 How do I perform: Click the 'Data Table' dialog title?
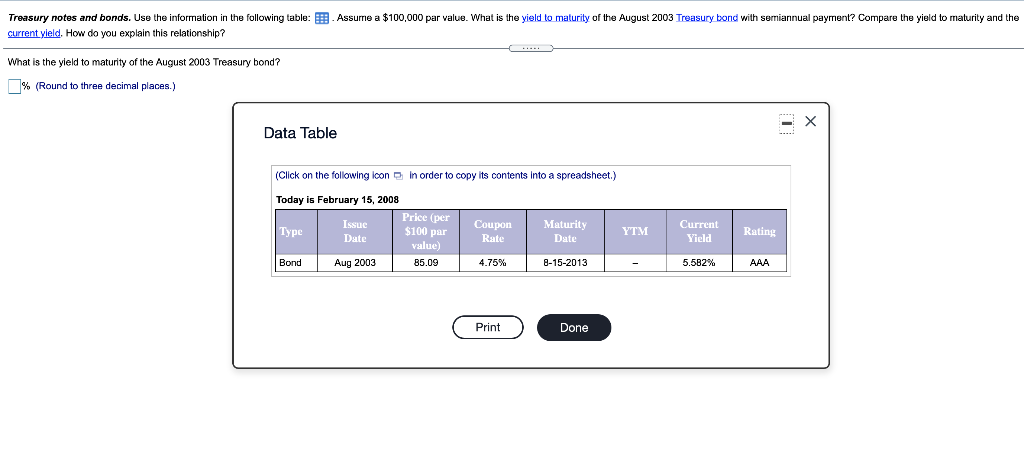pos(300,133)
